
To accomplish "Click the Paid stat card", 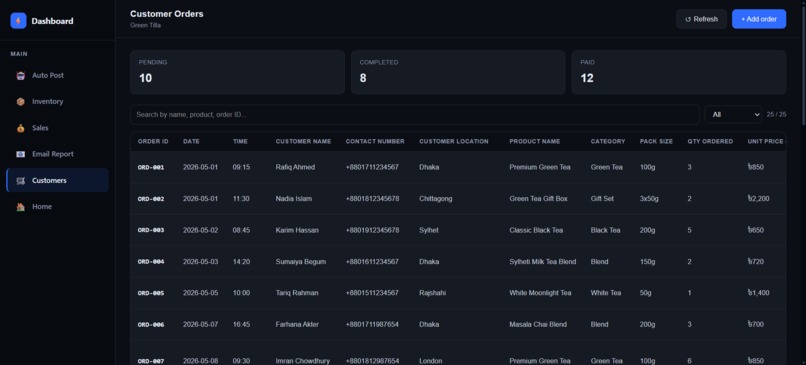I will pyautogui.click(x=679, y=72).
